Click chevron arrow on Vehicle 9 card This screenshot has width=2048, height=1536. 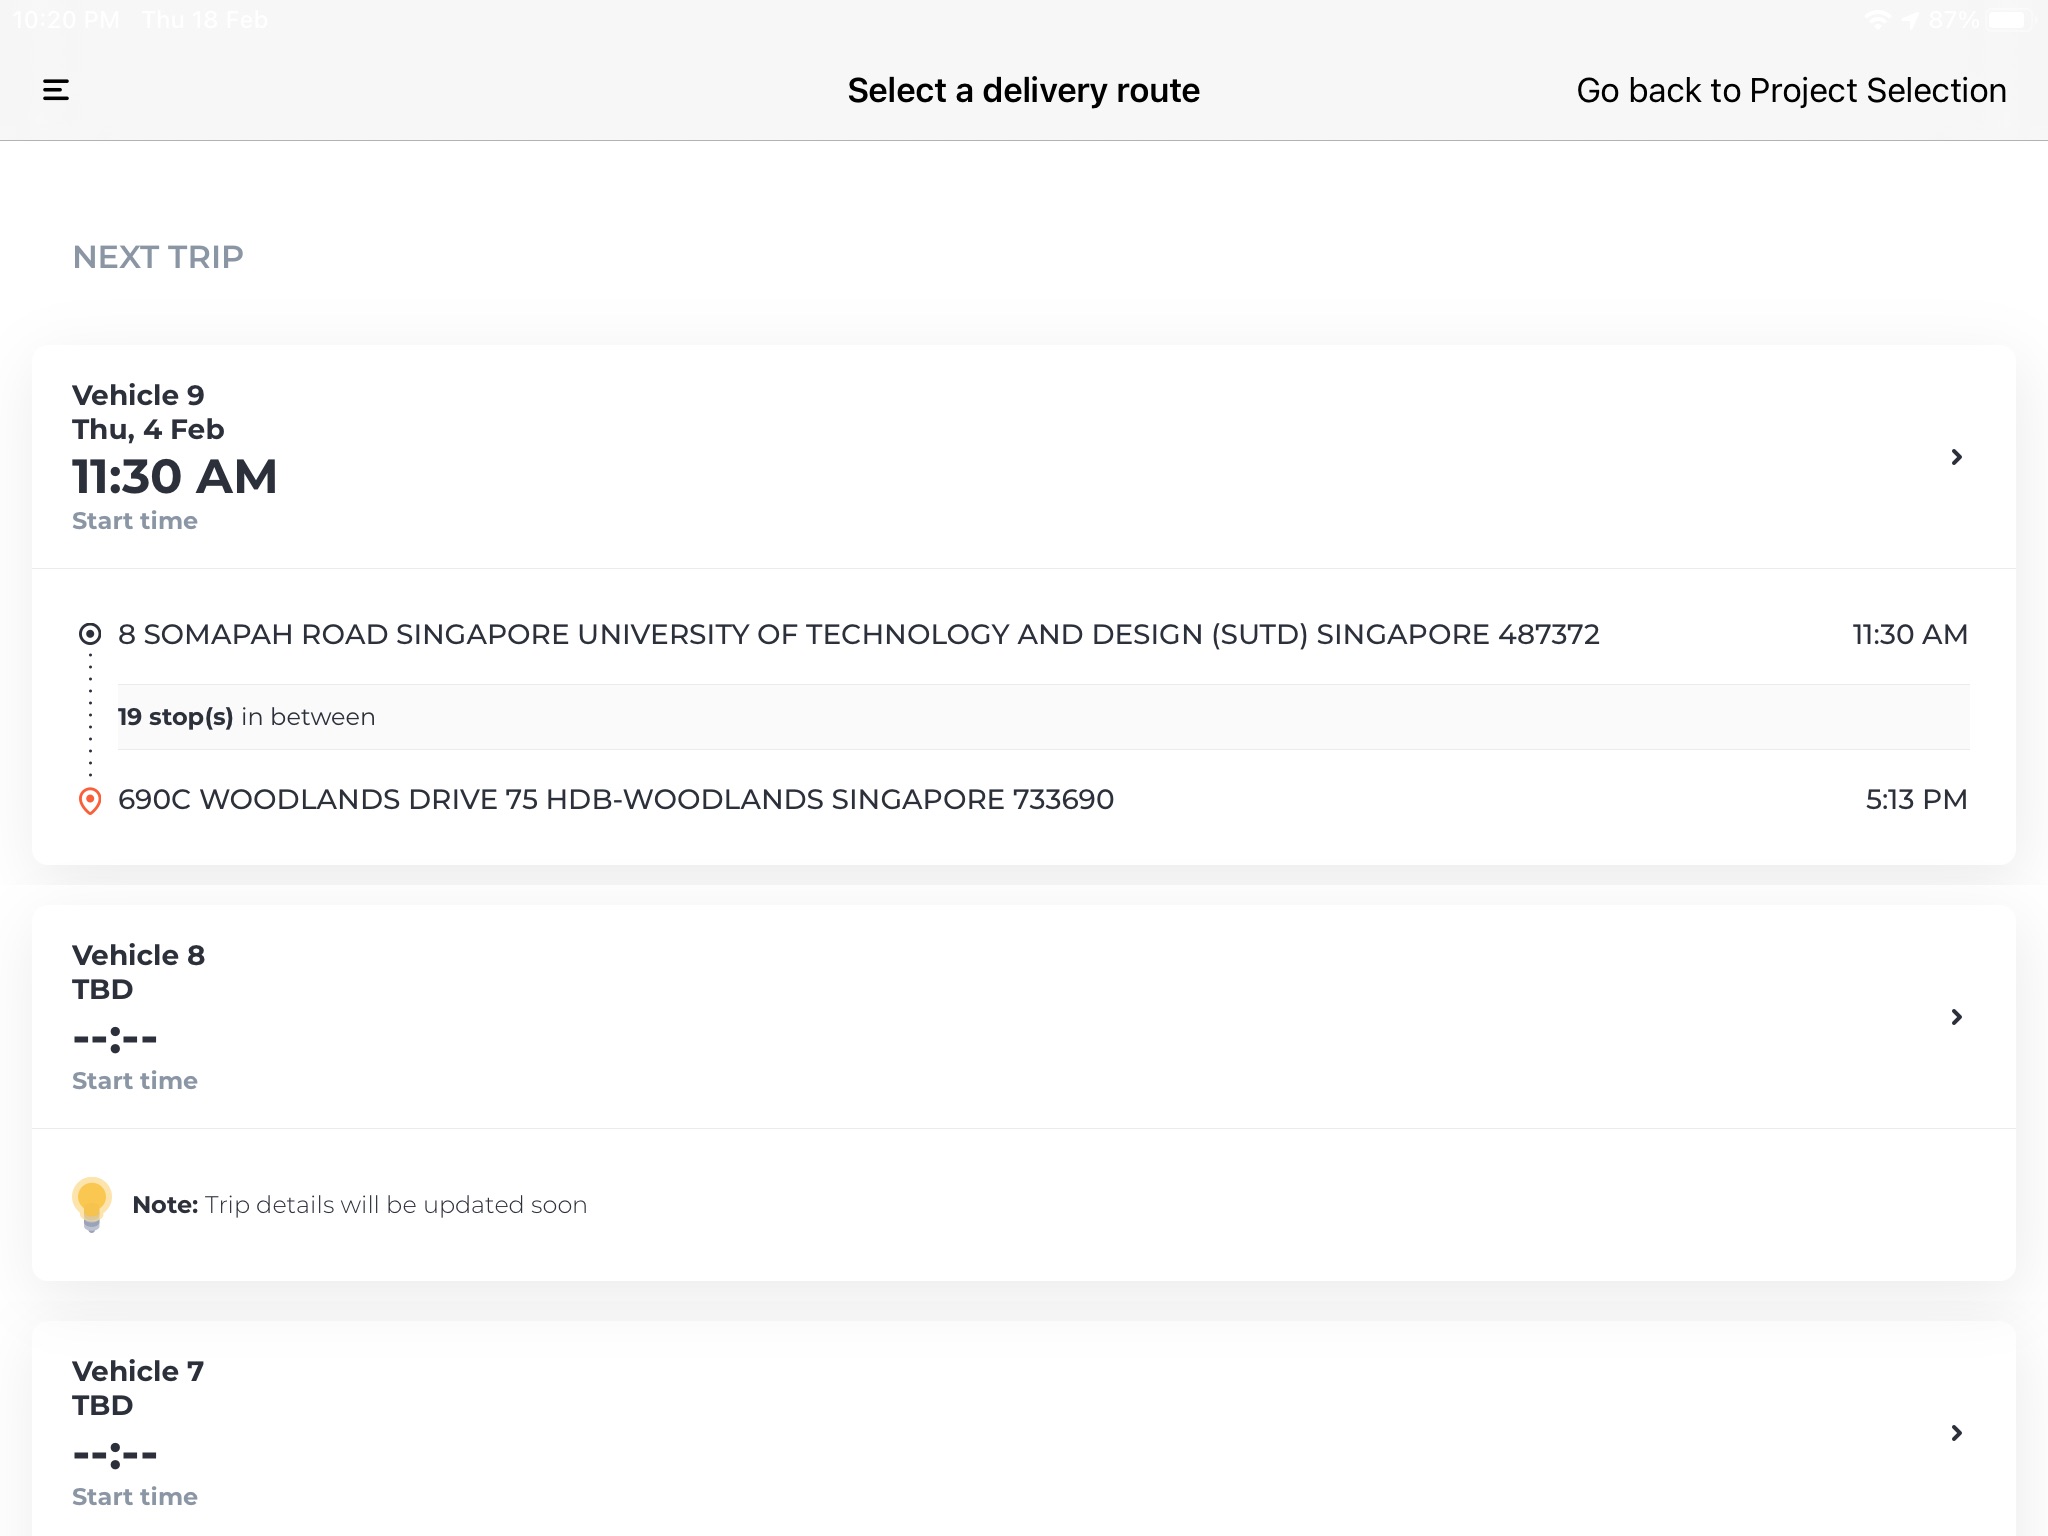coord(1956,457)
